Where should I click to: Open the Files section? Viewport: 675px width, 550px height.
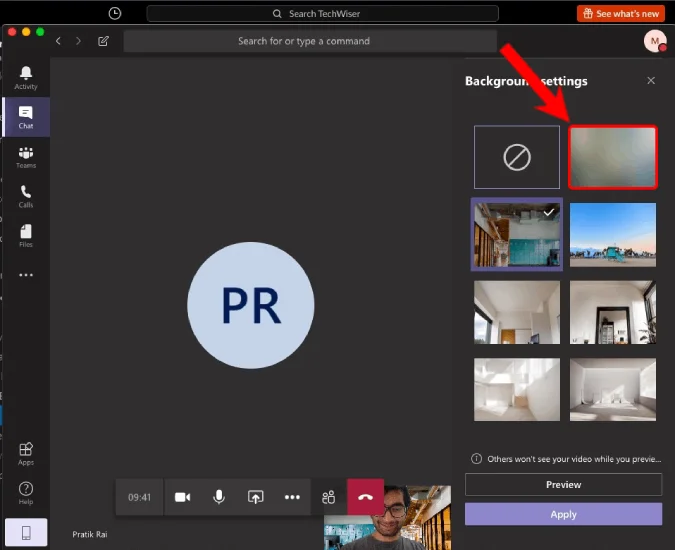(26, 235)
